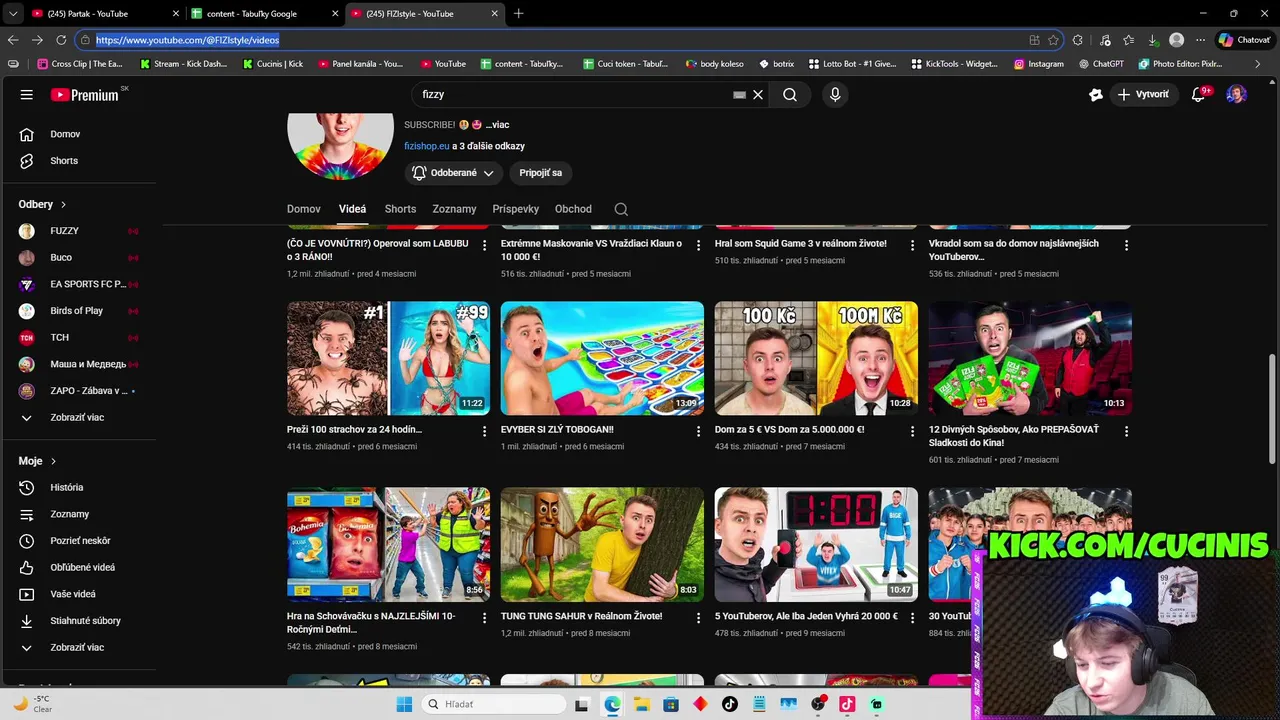The width and height of the screenshot is (1280, 720).
Task: Click the Pripojiť sa join button
Action: click(540, 173)
